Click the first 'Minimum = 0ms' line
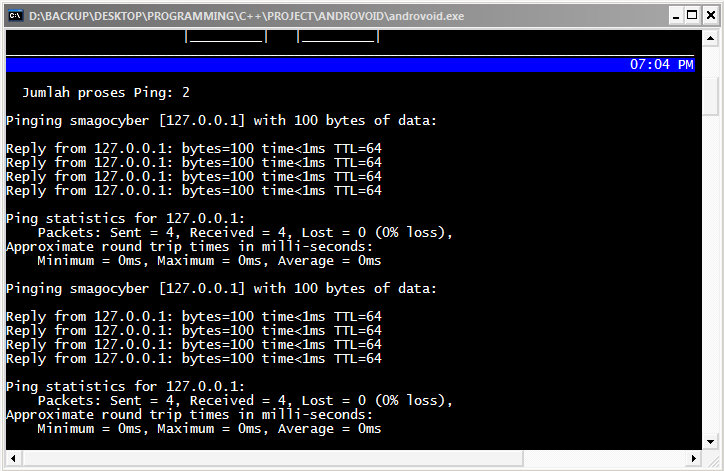Screen dimensions: 724x471 tap(209, 260)
